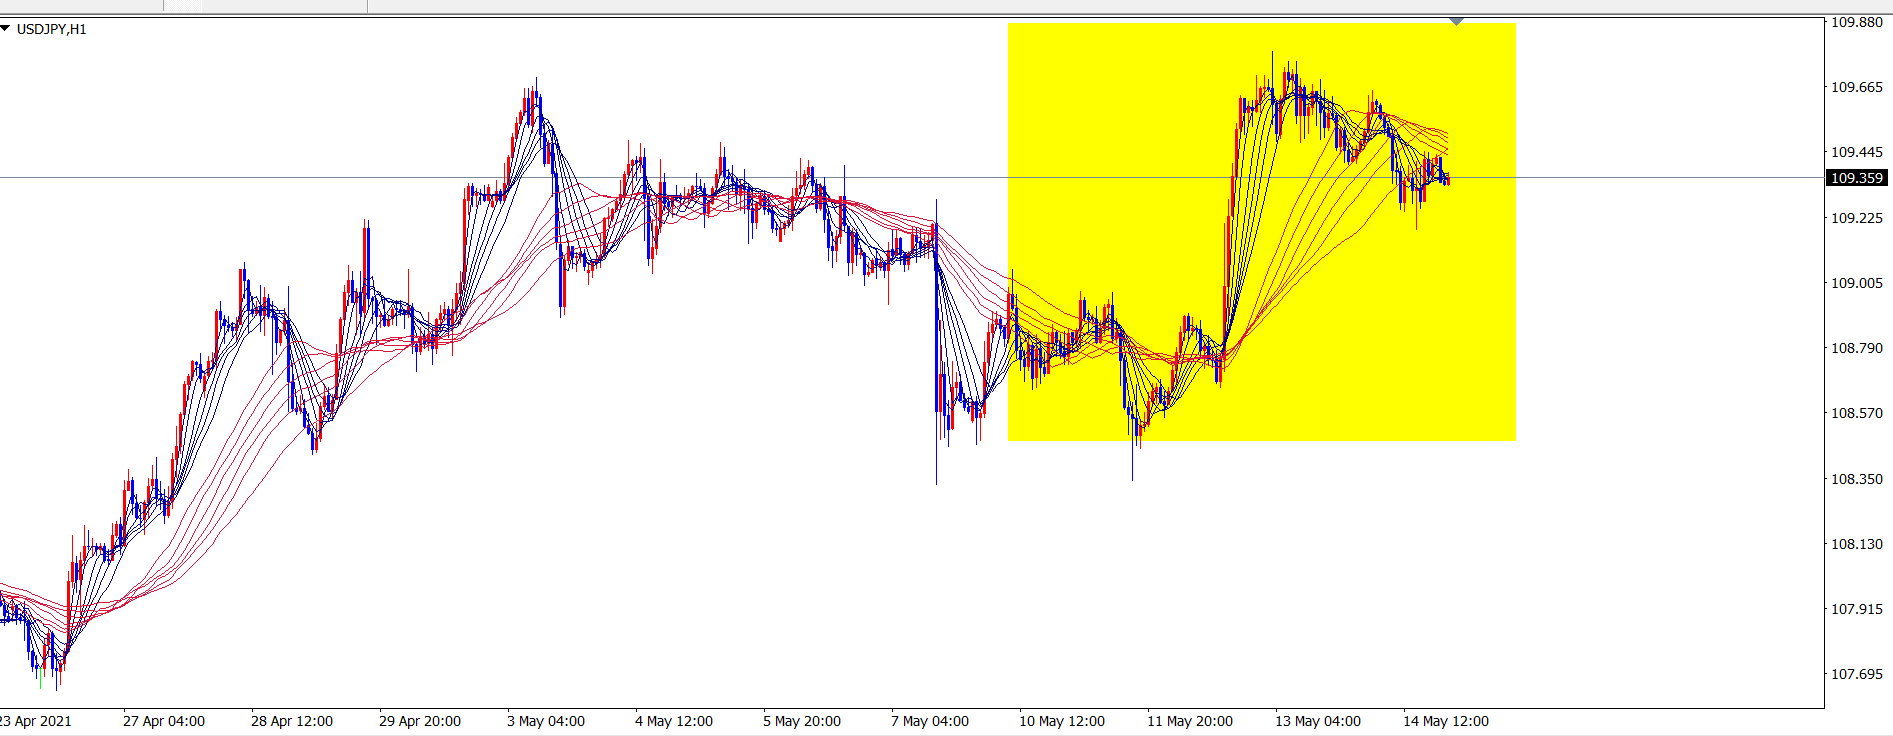The width and height of the screenshot is (1893, 736).
Task: Click the 109.005 price axis label
Action: [1857, 283]
